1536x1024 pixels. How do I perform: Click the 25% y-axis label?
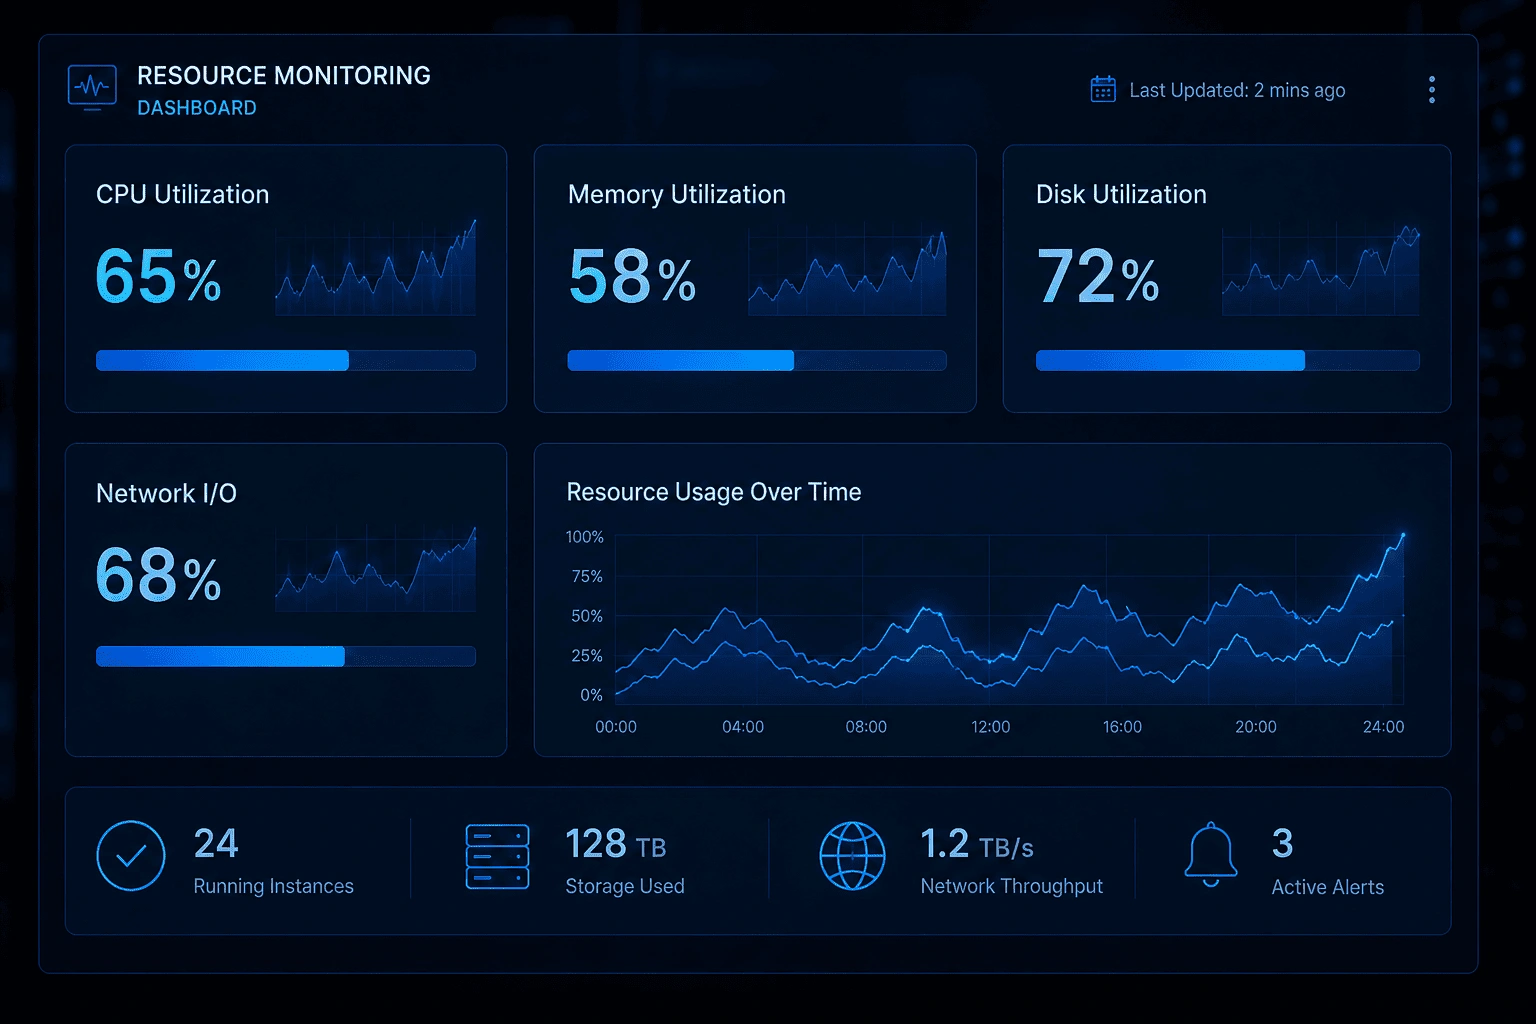coord(587,655)
